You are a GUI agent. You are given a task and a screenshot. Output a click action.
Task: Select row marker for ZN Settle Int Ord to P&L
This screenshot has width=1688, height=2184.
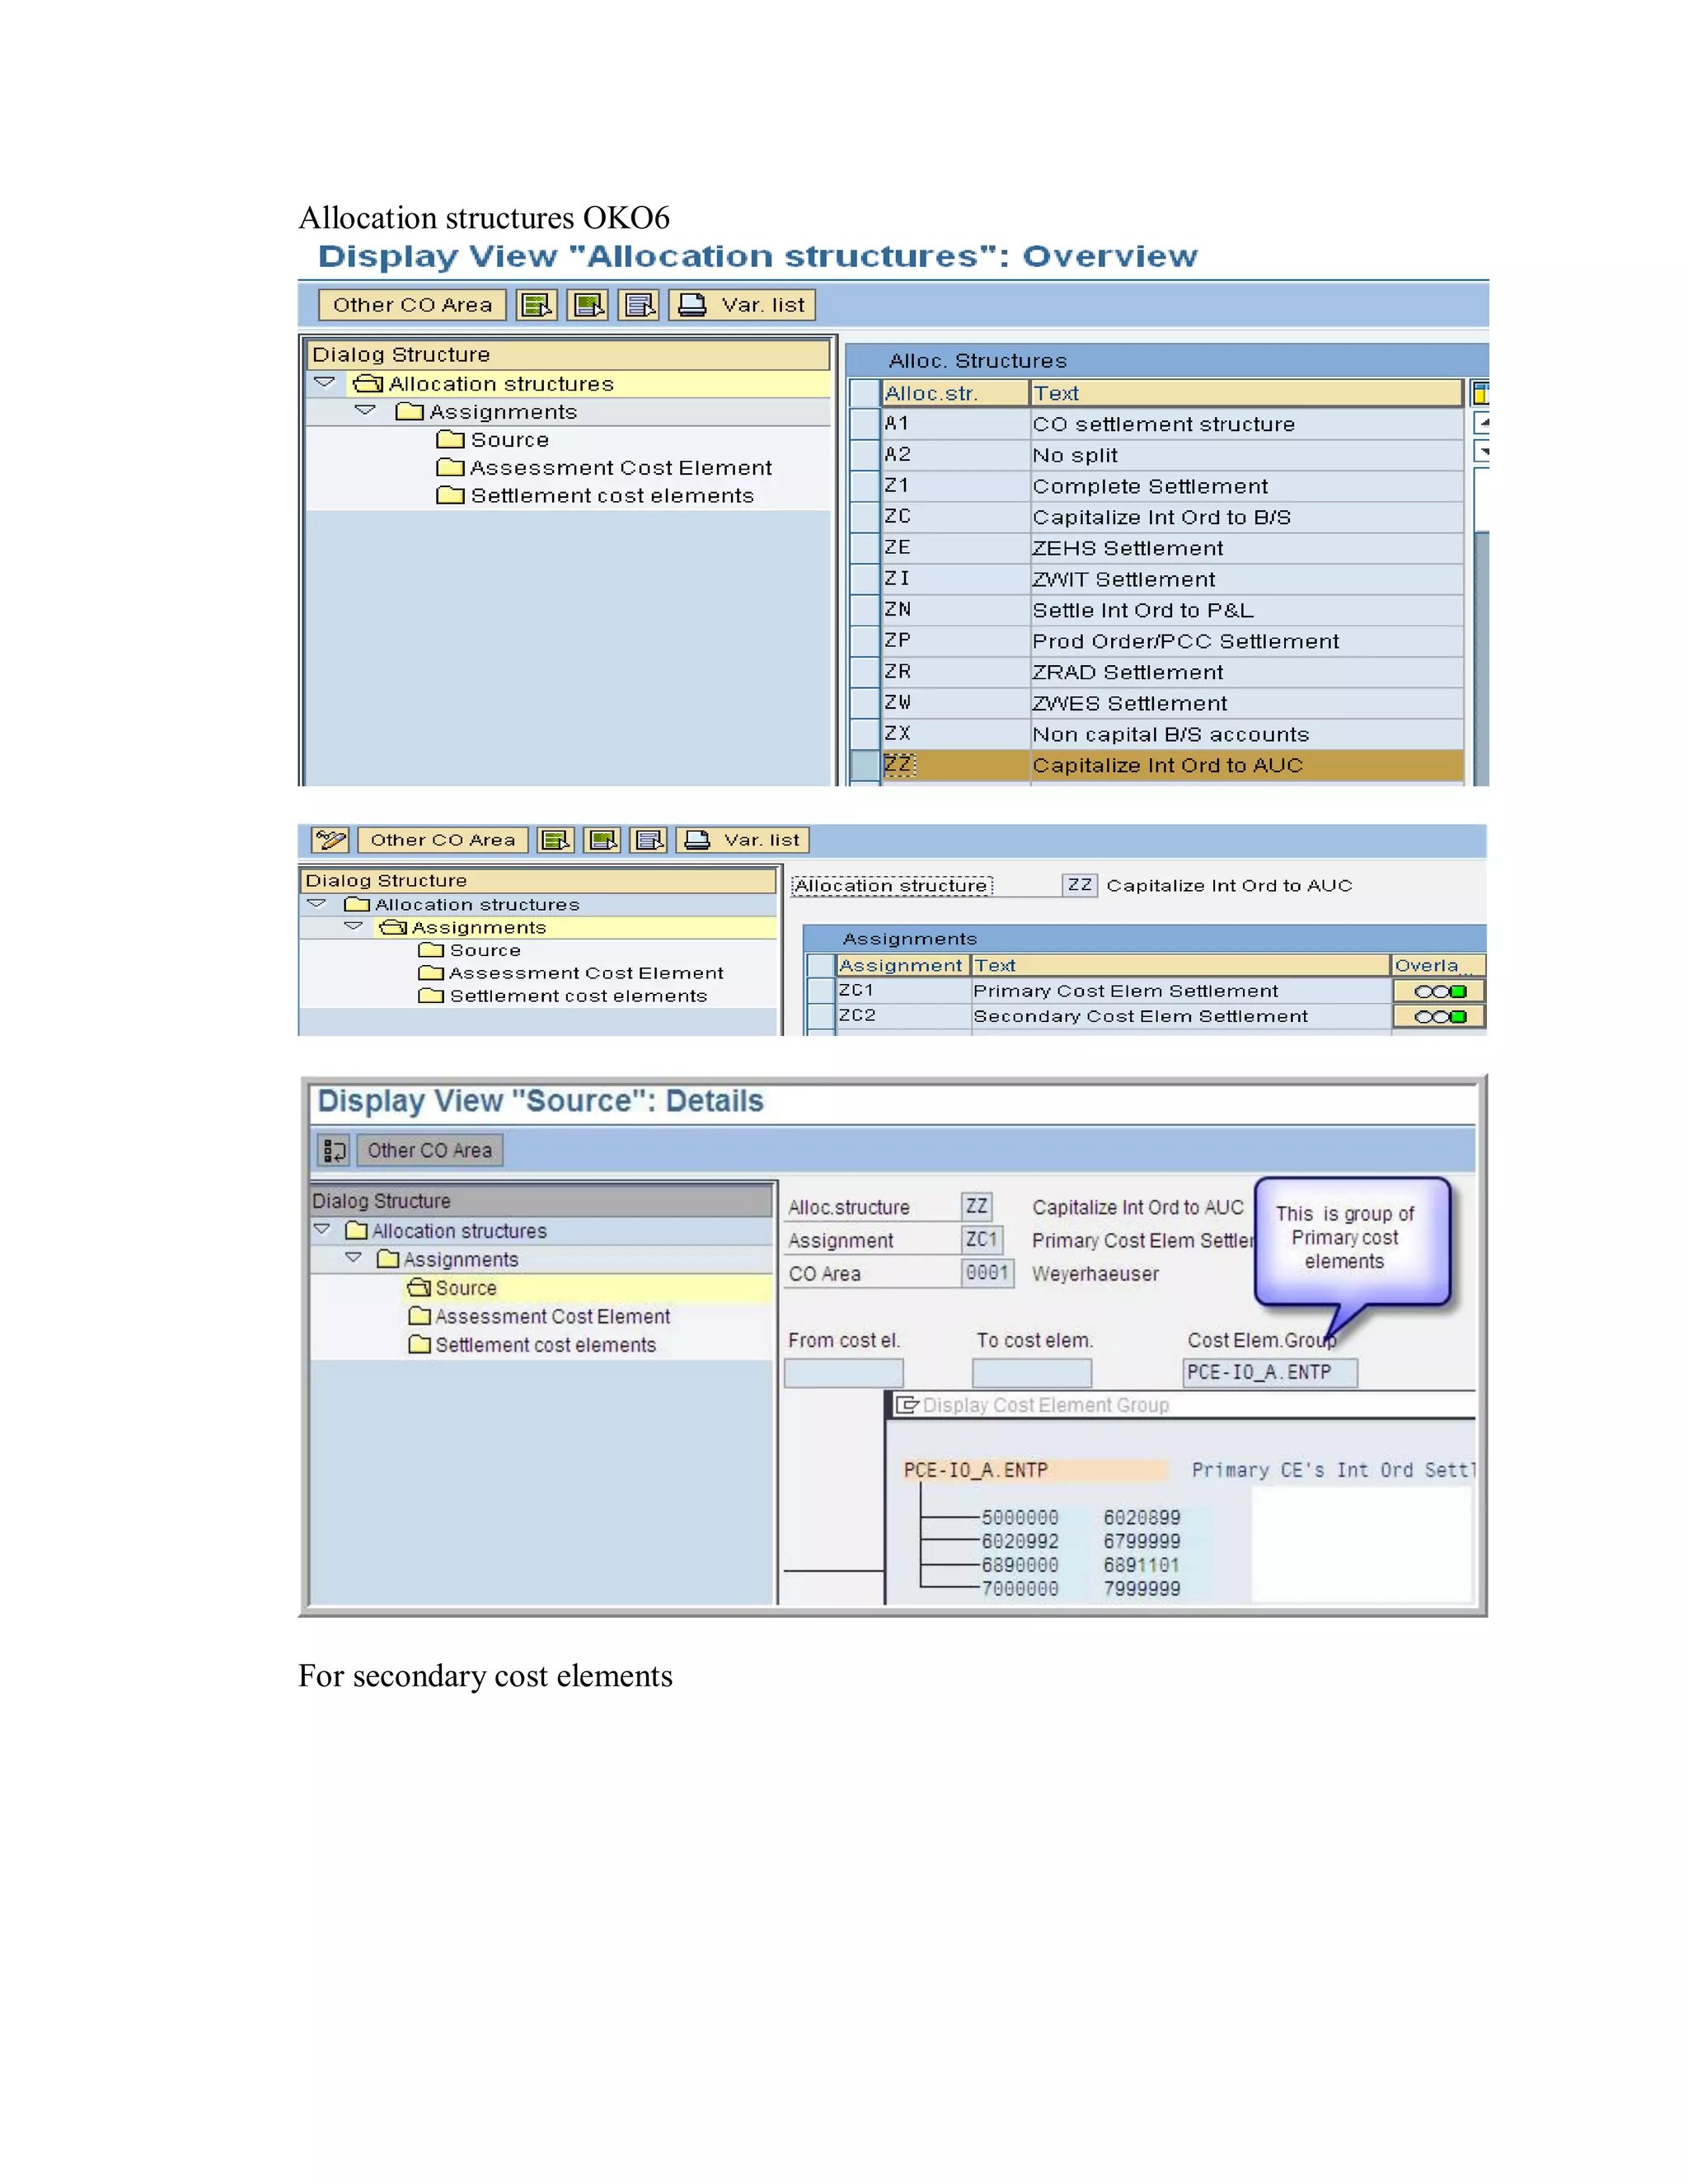click(864, 610)
